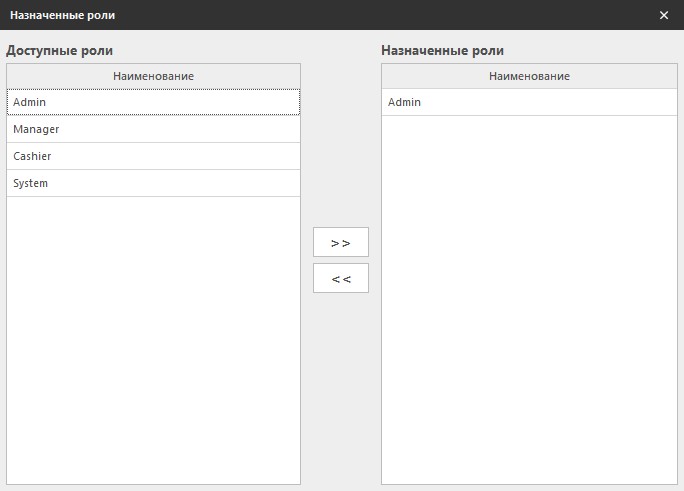Sort assigned roles by Наименование column header
Screen dimensions: 684x491
coord(529,76)
